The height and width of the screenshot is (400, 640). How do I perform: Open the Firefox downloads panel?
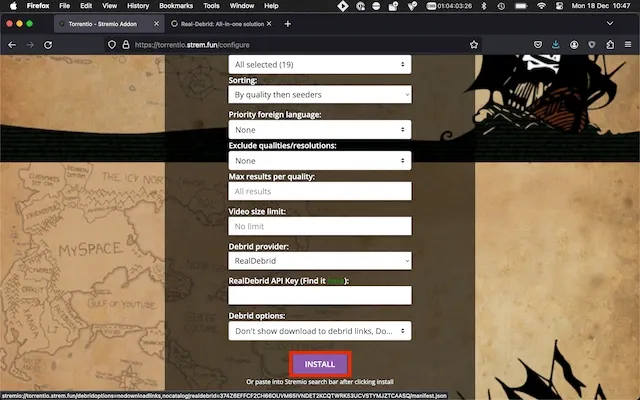tap(556, 45)
